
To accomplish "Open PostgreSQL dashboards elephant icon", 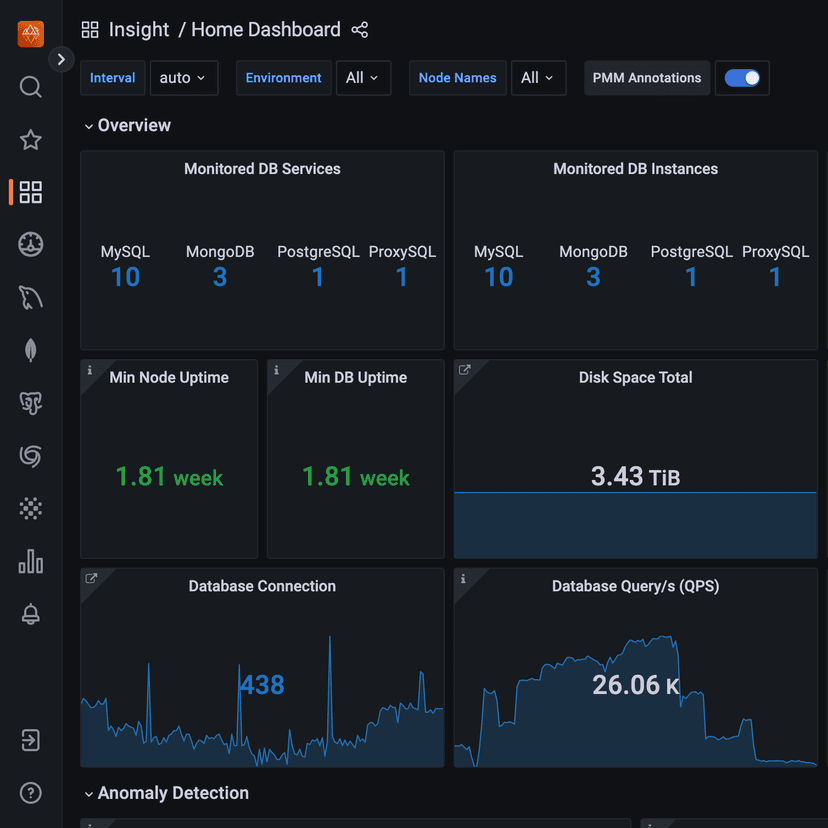I will tap(30, 403).
